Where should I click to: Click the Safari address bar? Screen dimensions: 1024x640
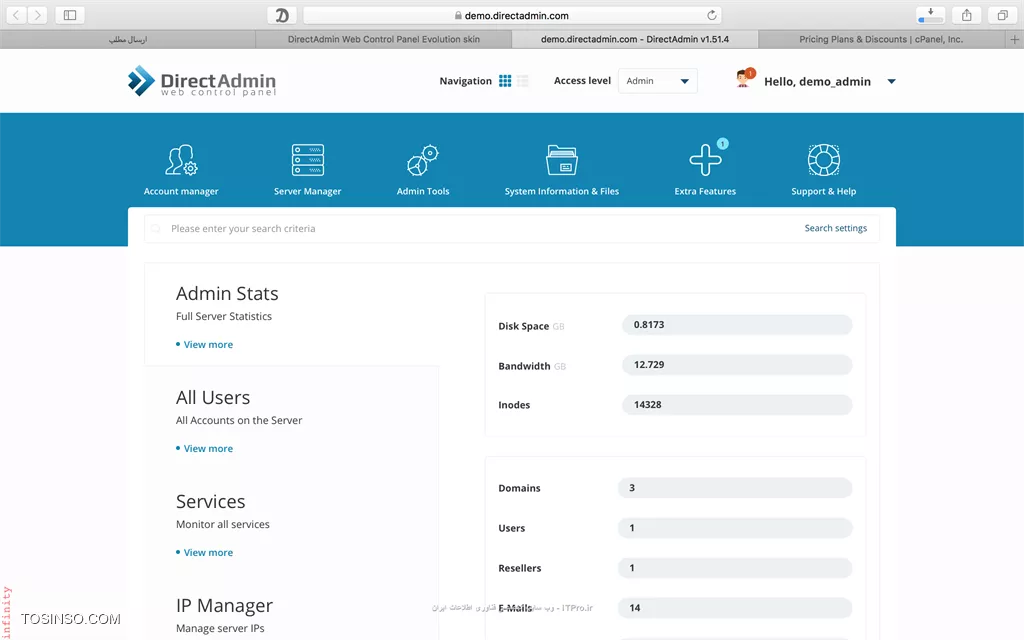click(x=513, y=15)
